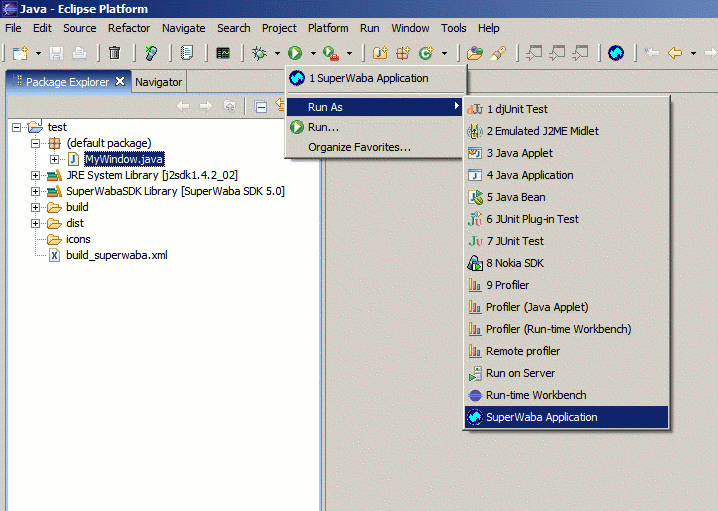Select SuperWaba Application in Run As list
This screenshot has width=718, height=511.
tap(541, 417)
